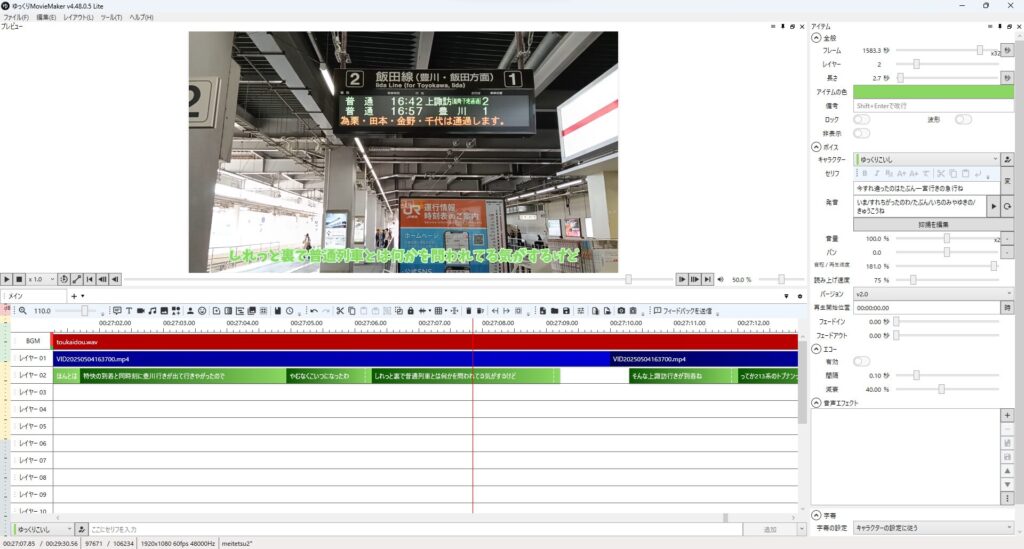The width and height of the screenshot is (1024, 549).
Task: Click the play pronunciation button beside 発音 field
Action: (x=993, y=205)
